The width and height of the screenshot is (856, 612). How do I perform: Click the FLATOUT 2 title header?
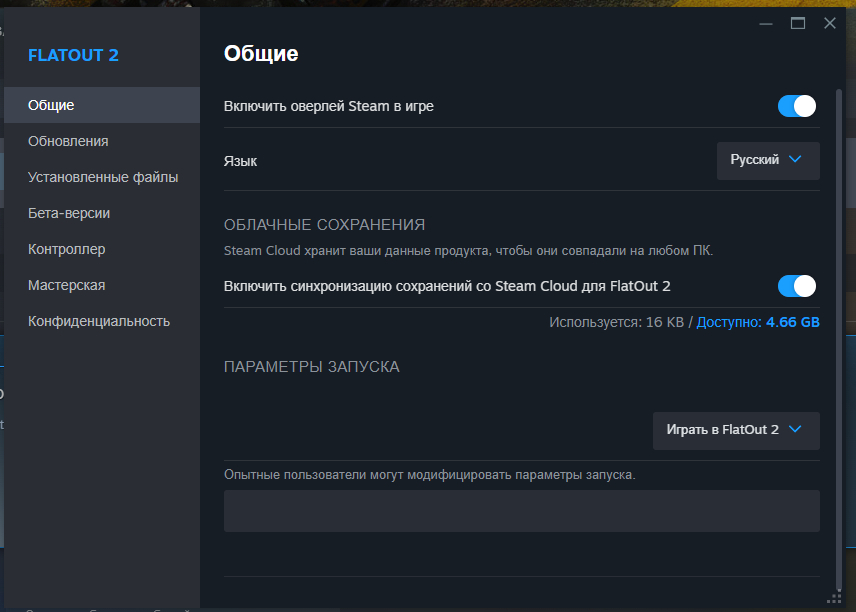tap(73, 55)
